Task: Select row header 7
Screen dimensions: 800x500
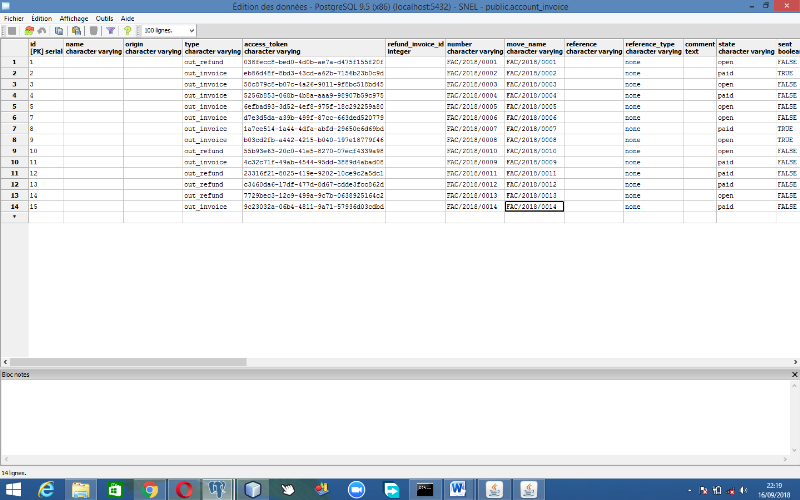Action: click(x=14, y=129)
